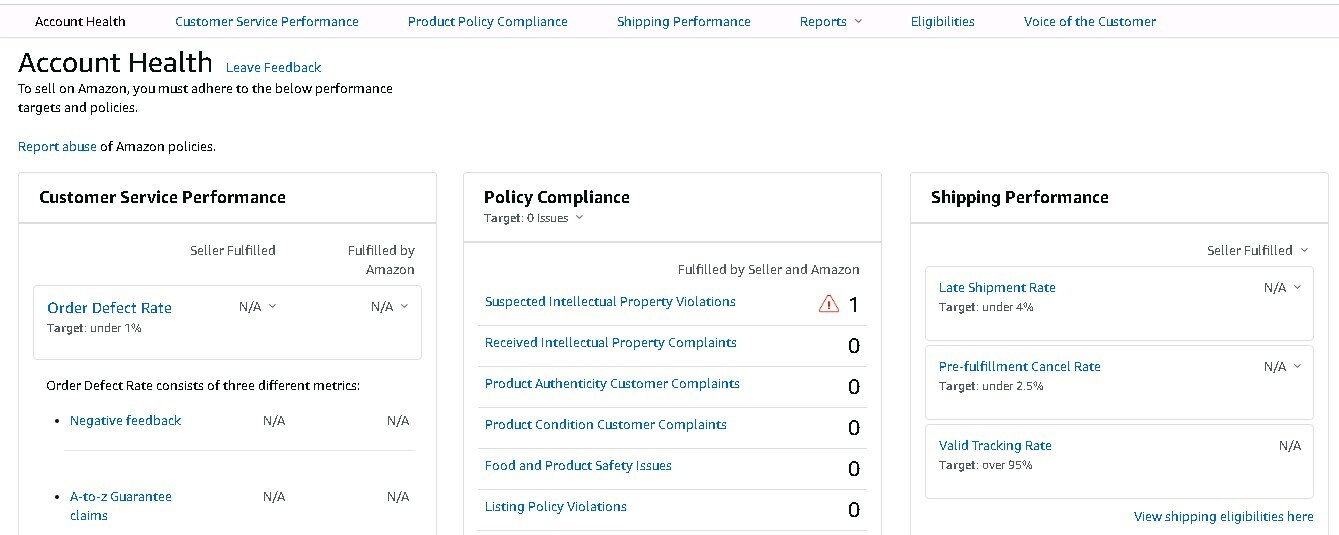
Task: Switch to Customer Service Performance tab
Action: coord(267,21)
